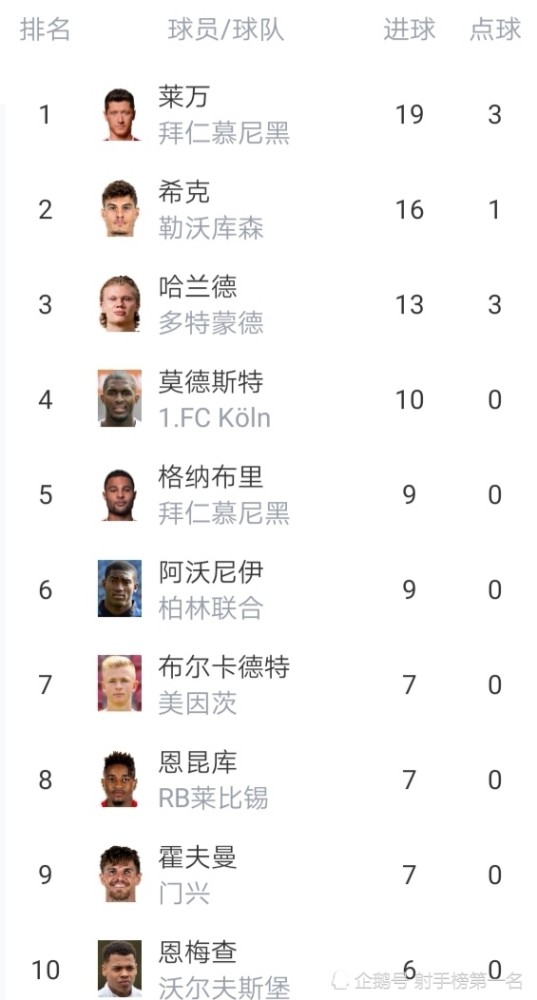Open team link 多特蒙德
Image resolution: width=537 pixels, height=1000 pixels.
pyautogui.click(x=211, y=323)
